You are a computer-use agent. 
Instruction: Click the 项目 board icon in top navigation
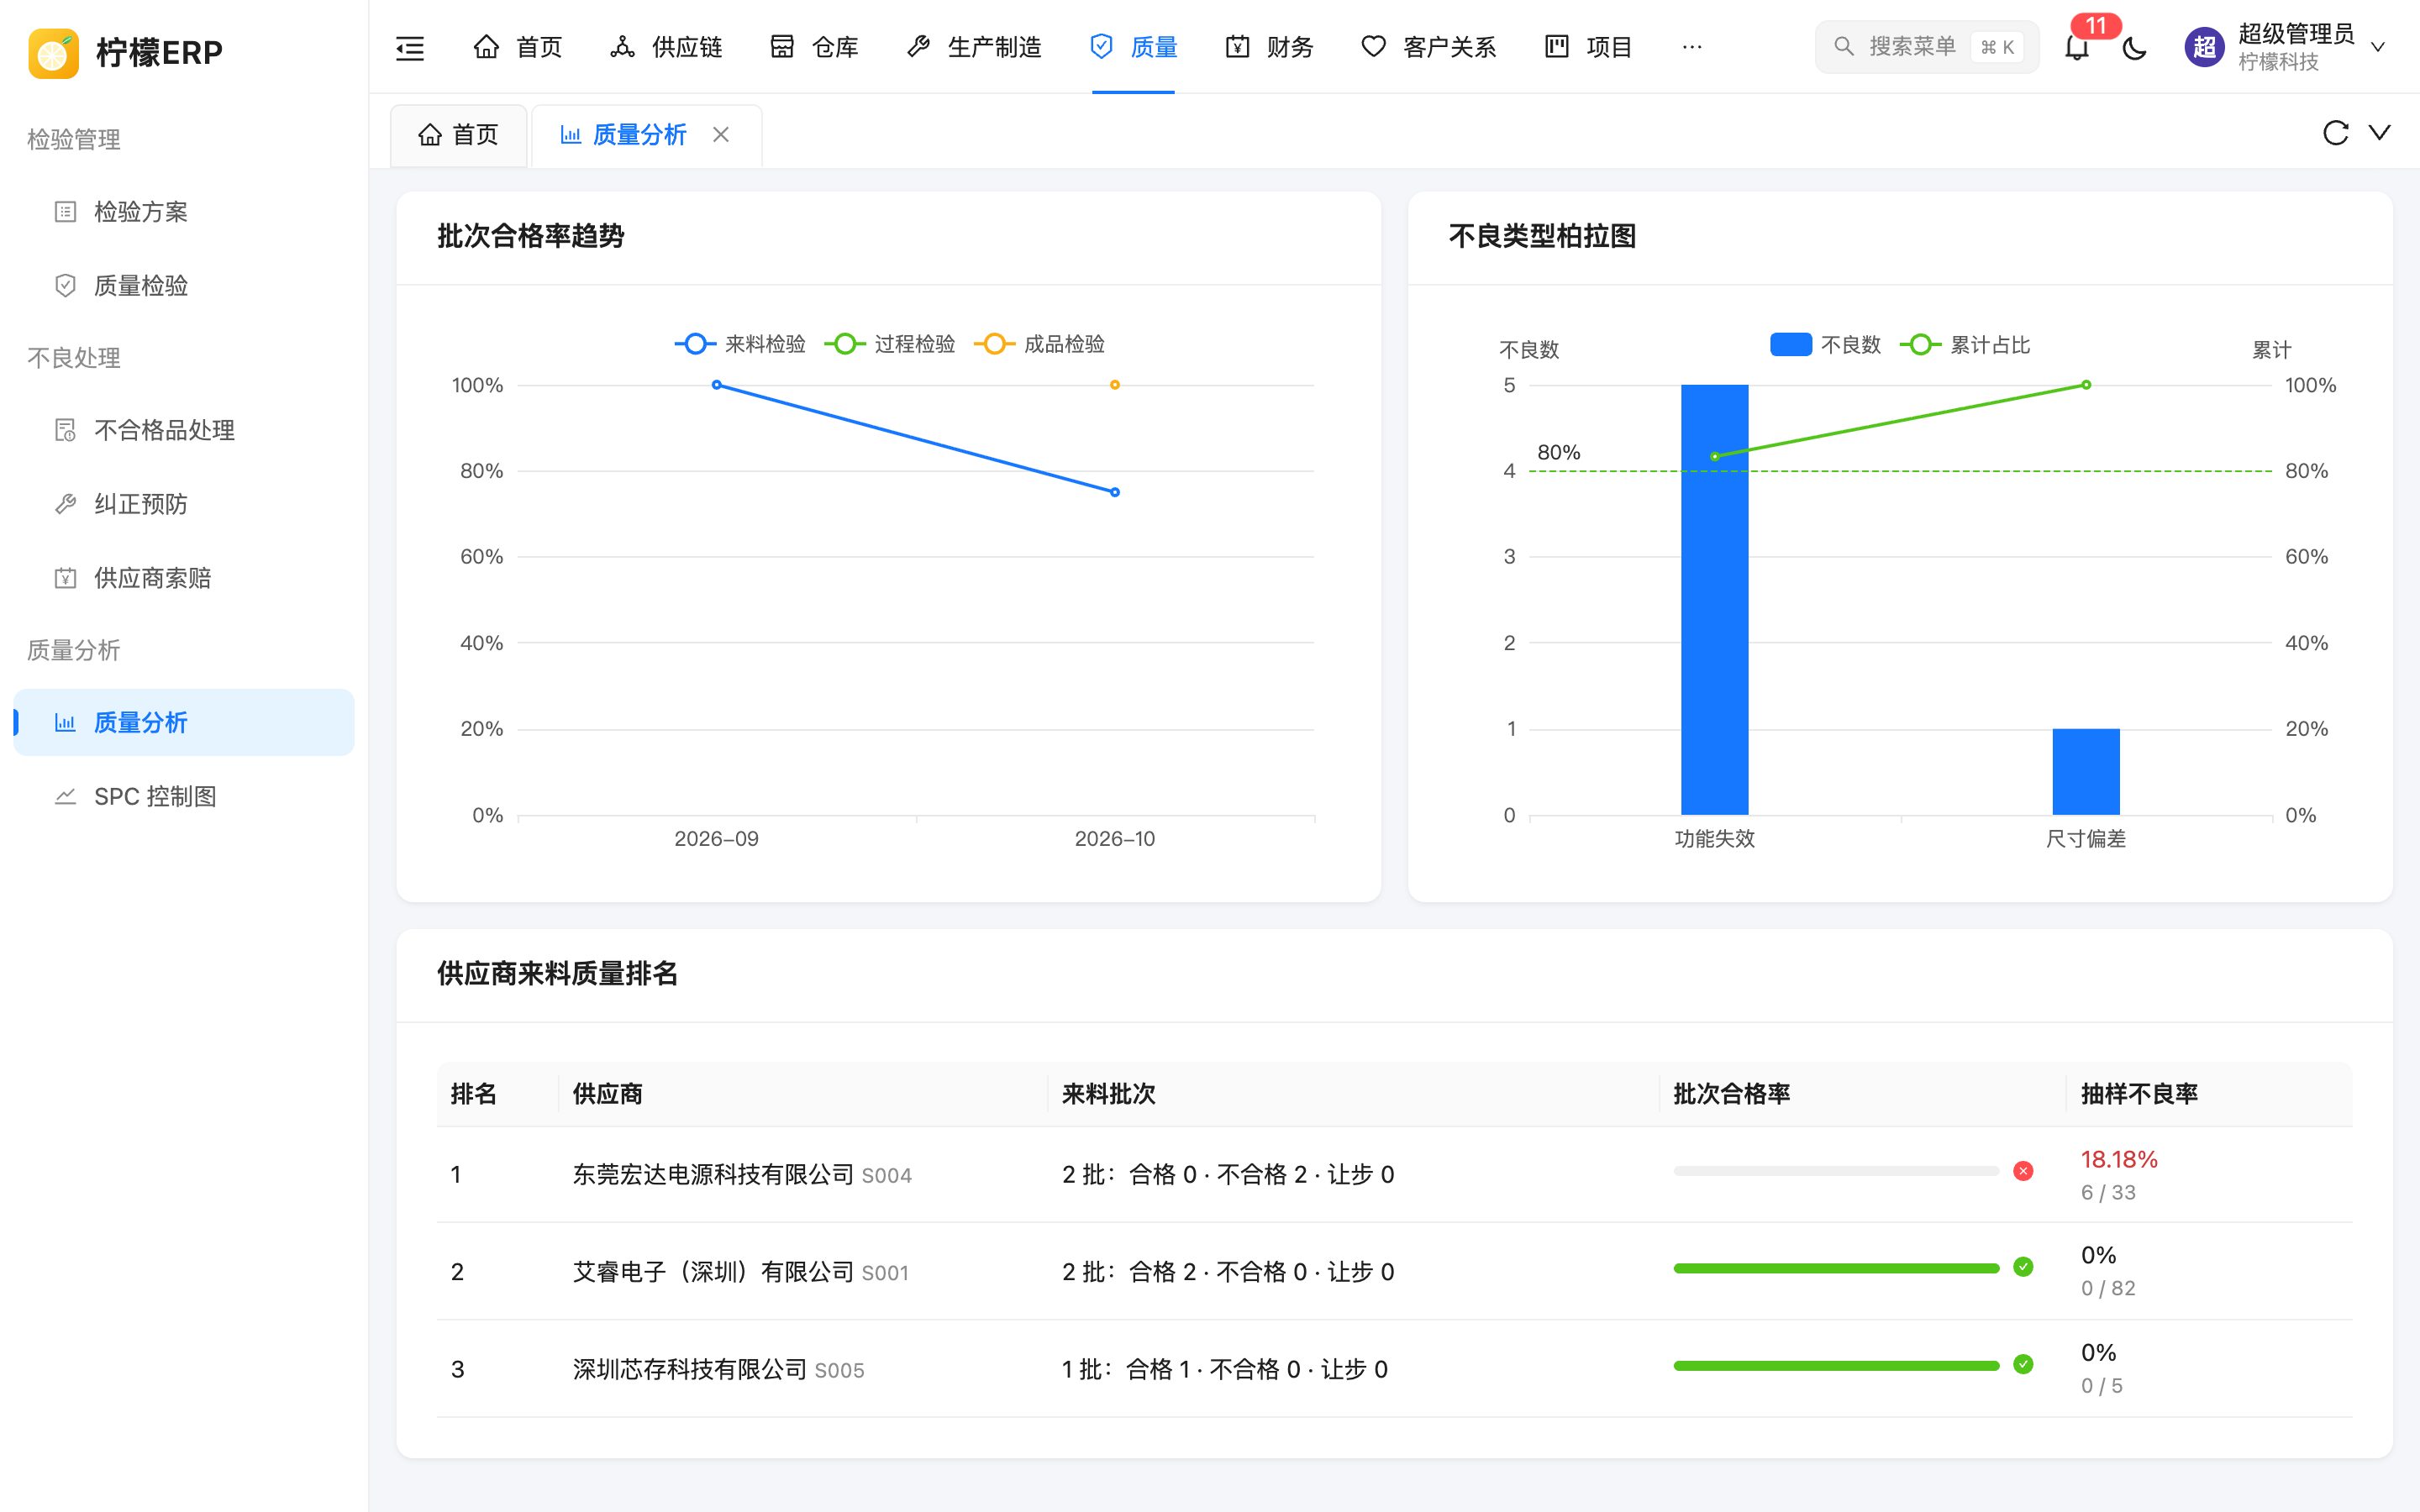click(1557, 46)
